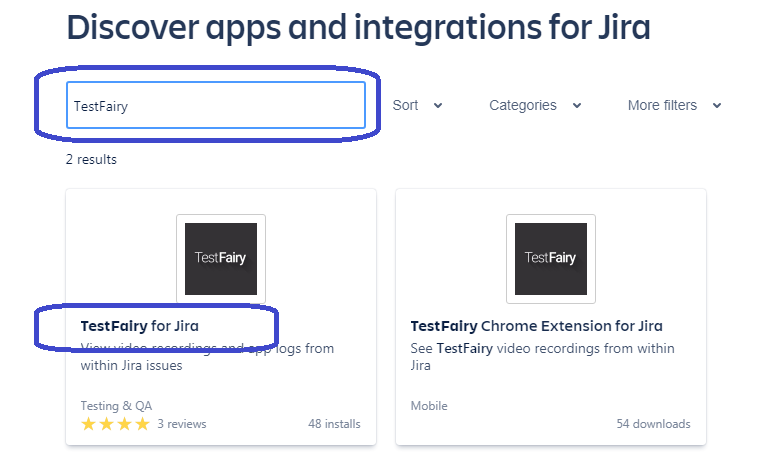Screen dimensions: 762x464
Task: Click the 54 downloads count
Action: click(x=653, y=424)
